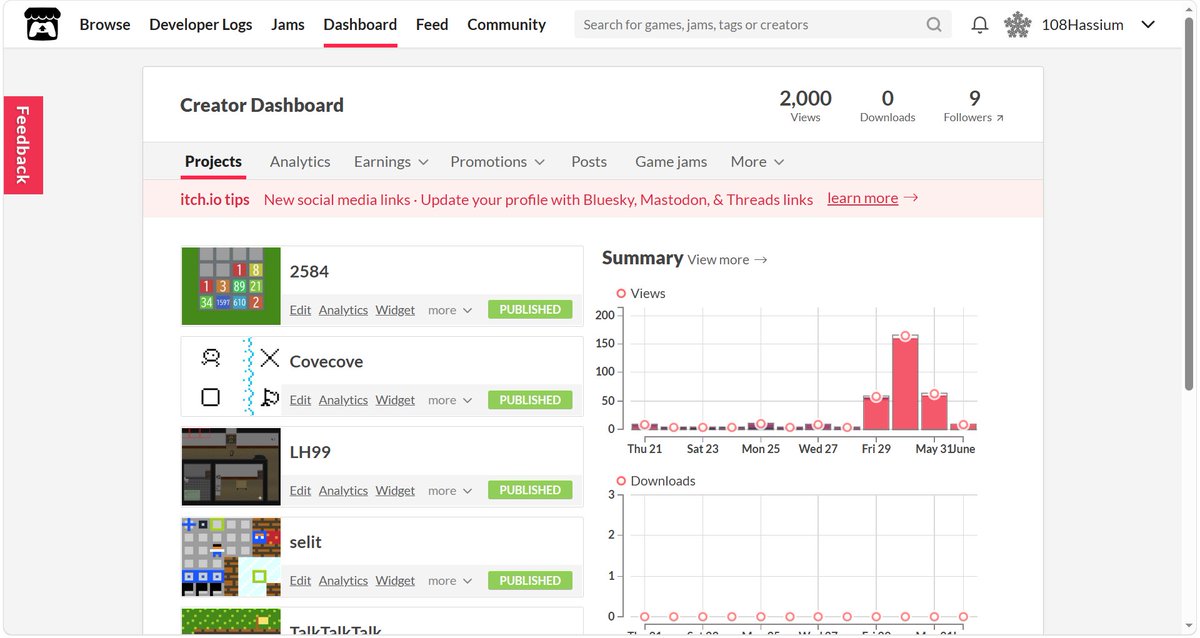Open the Posts tab
Viewport: 1200px width, 638px height.
point(589,162)
